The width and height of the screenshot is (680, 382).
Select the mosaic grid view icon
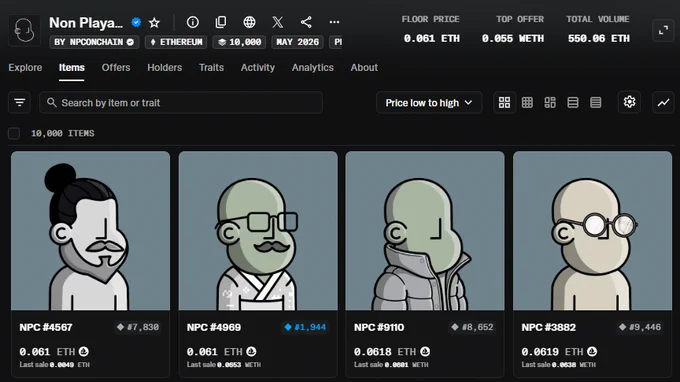click(x=550, y=102)
